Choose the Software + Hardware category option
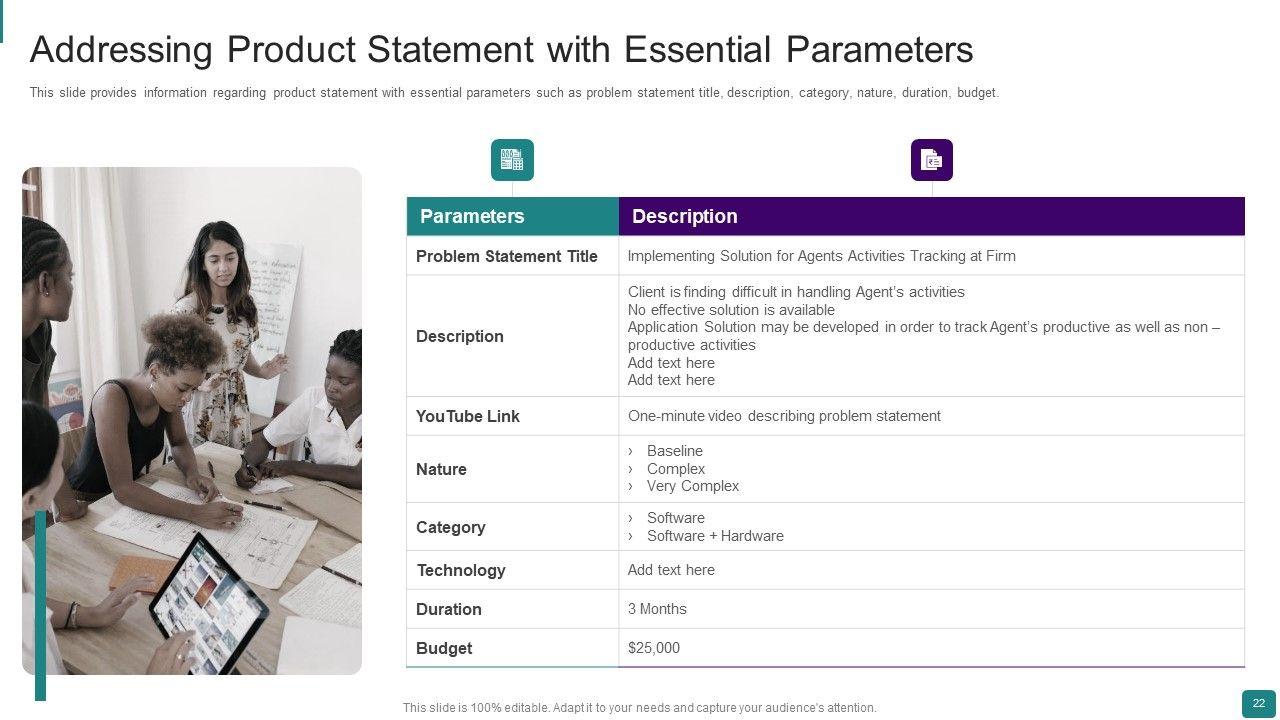 tap(715, 536)
